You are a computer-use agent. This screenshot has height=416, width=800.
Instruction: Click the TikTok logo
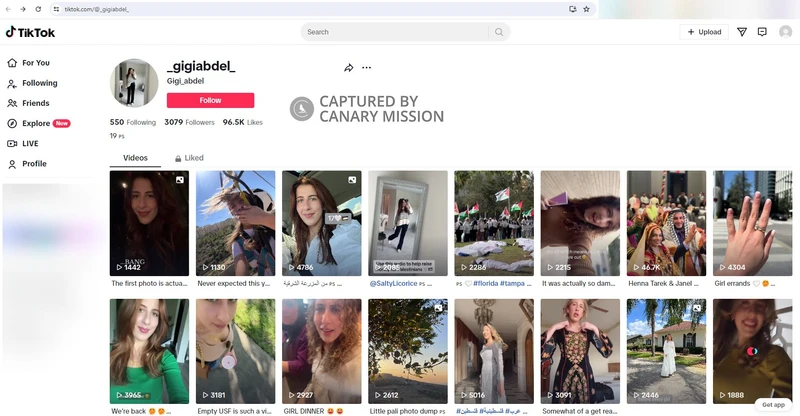pos(30,32)
